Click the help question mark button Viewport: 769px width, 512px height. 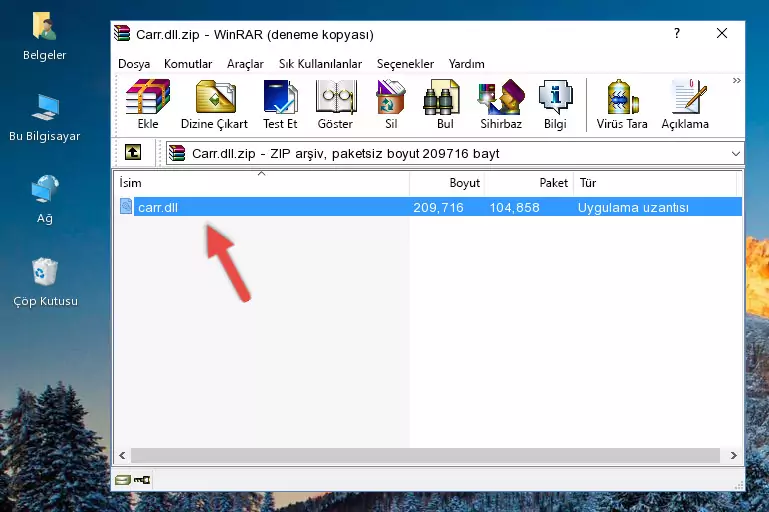[677, 33]
